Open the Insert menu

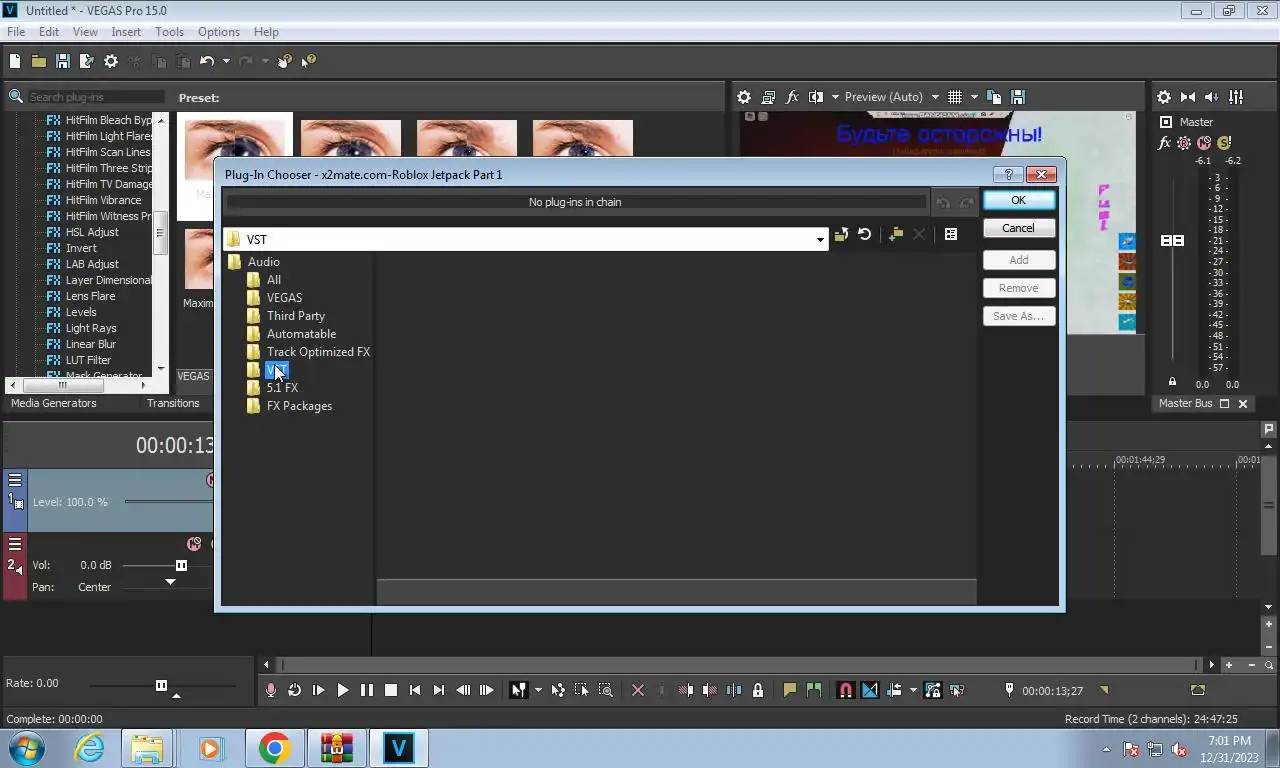click(x=126, y=32)
